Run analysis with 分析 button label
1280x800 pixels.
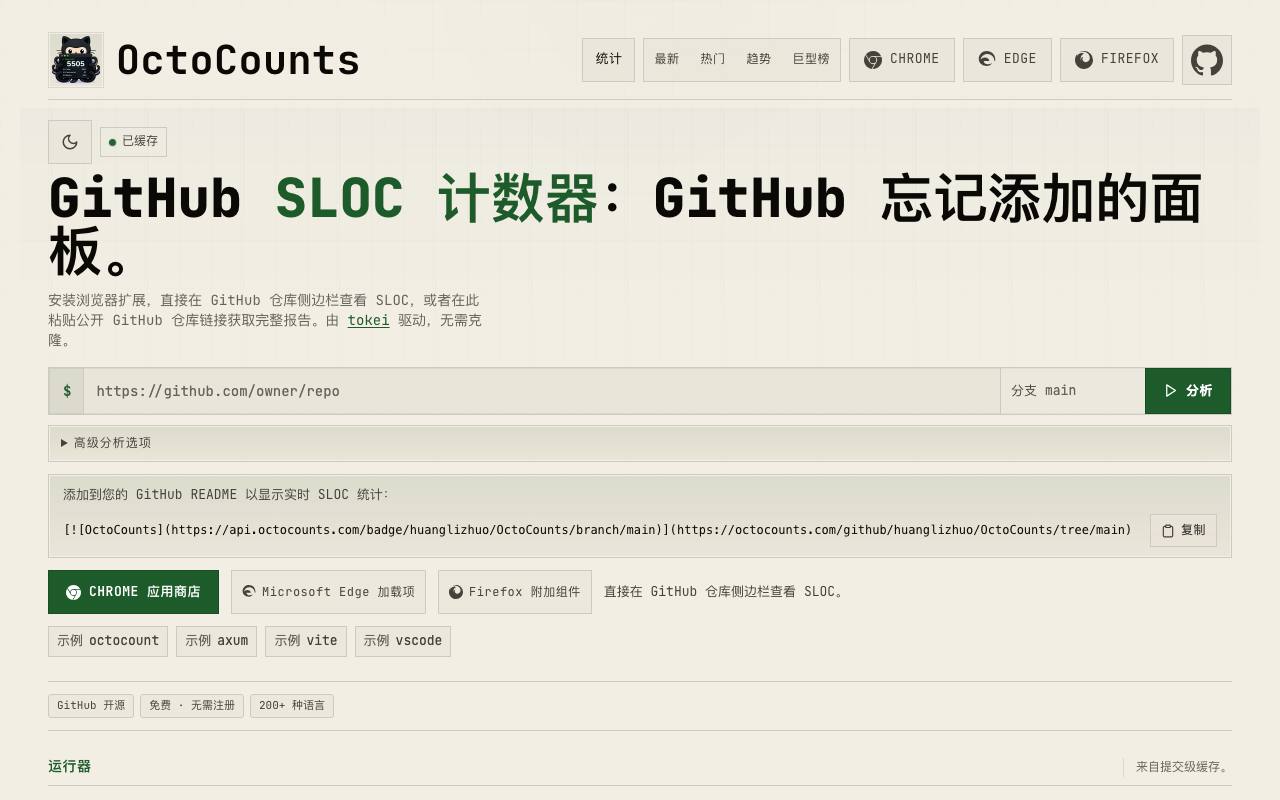click(1199, 391)
